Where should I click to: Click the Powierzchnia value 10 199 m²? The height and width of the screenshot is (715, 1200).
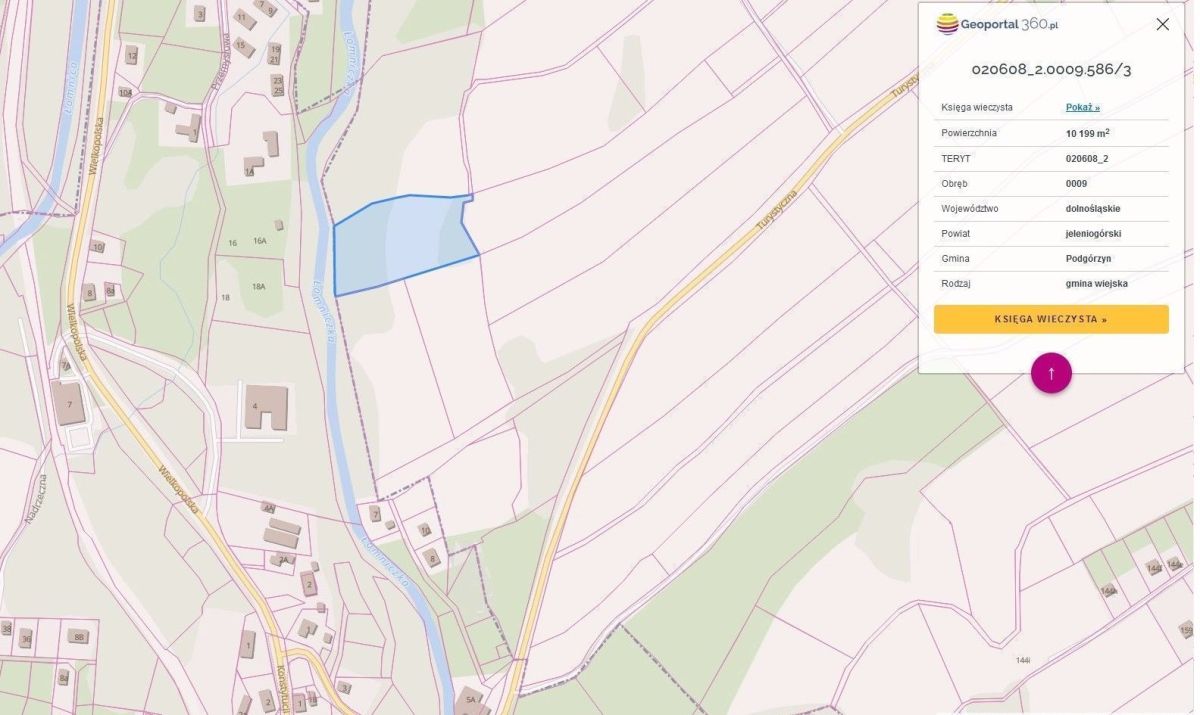tap(1087, 133)
